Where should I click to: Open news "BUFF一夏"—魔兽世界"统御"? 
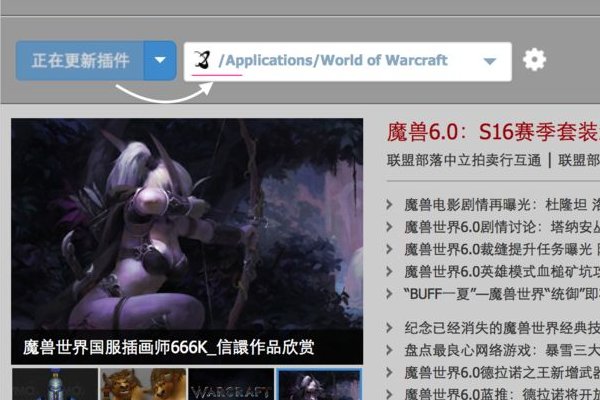click(x=501, y=294)
